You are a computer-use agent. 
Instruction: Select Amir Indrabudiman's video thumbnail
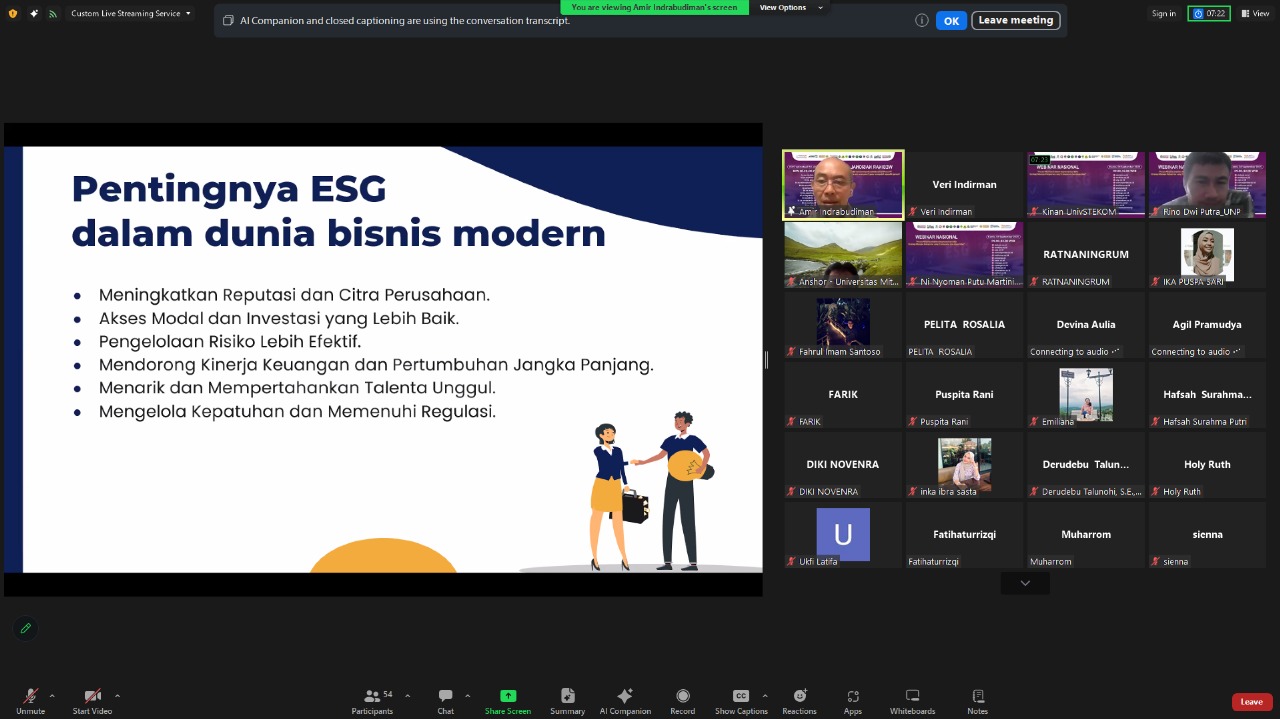(843, 185)
